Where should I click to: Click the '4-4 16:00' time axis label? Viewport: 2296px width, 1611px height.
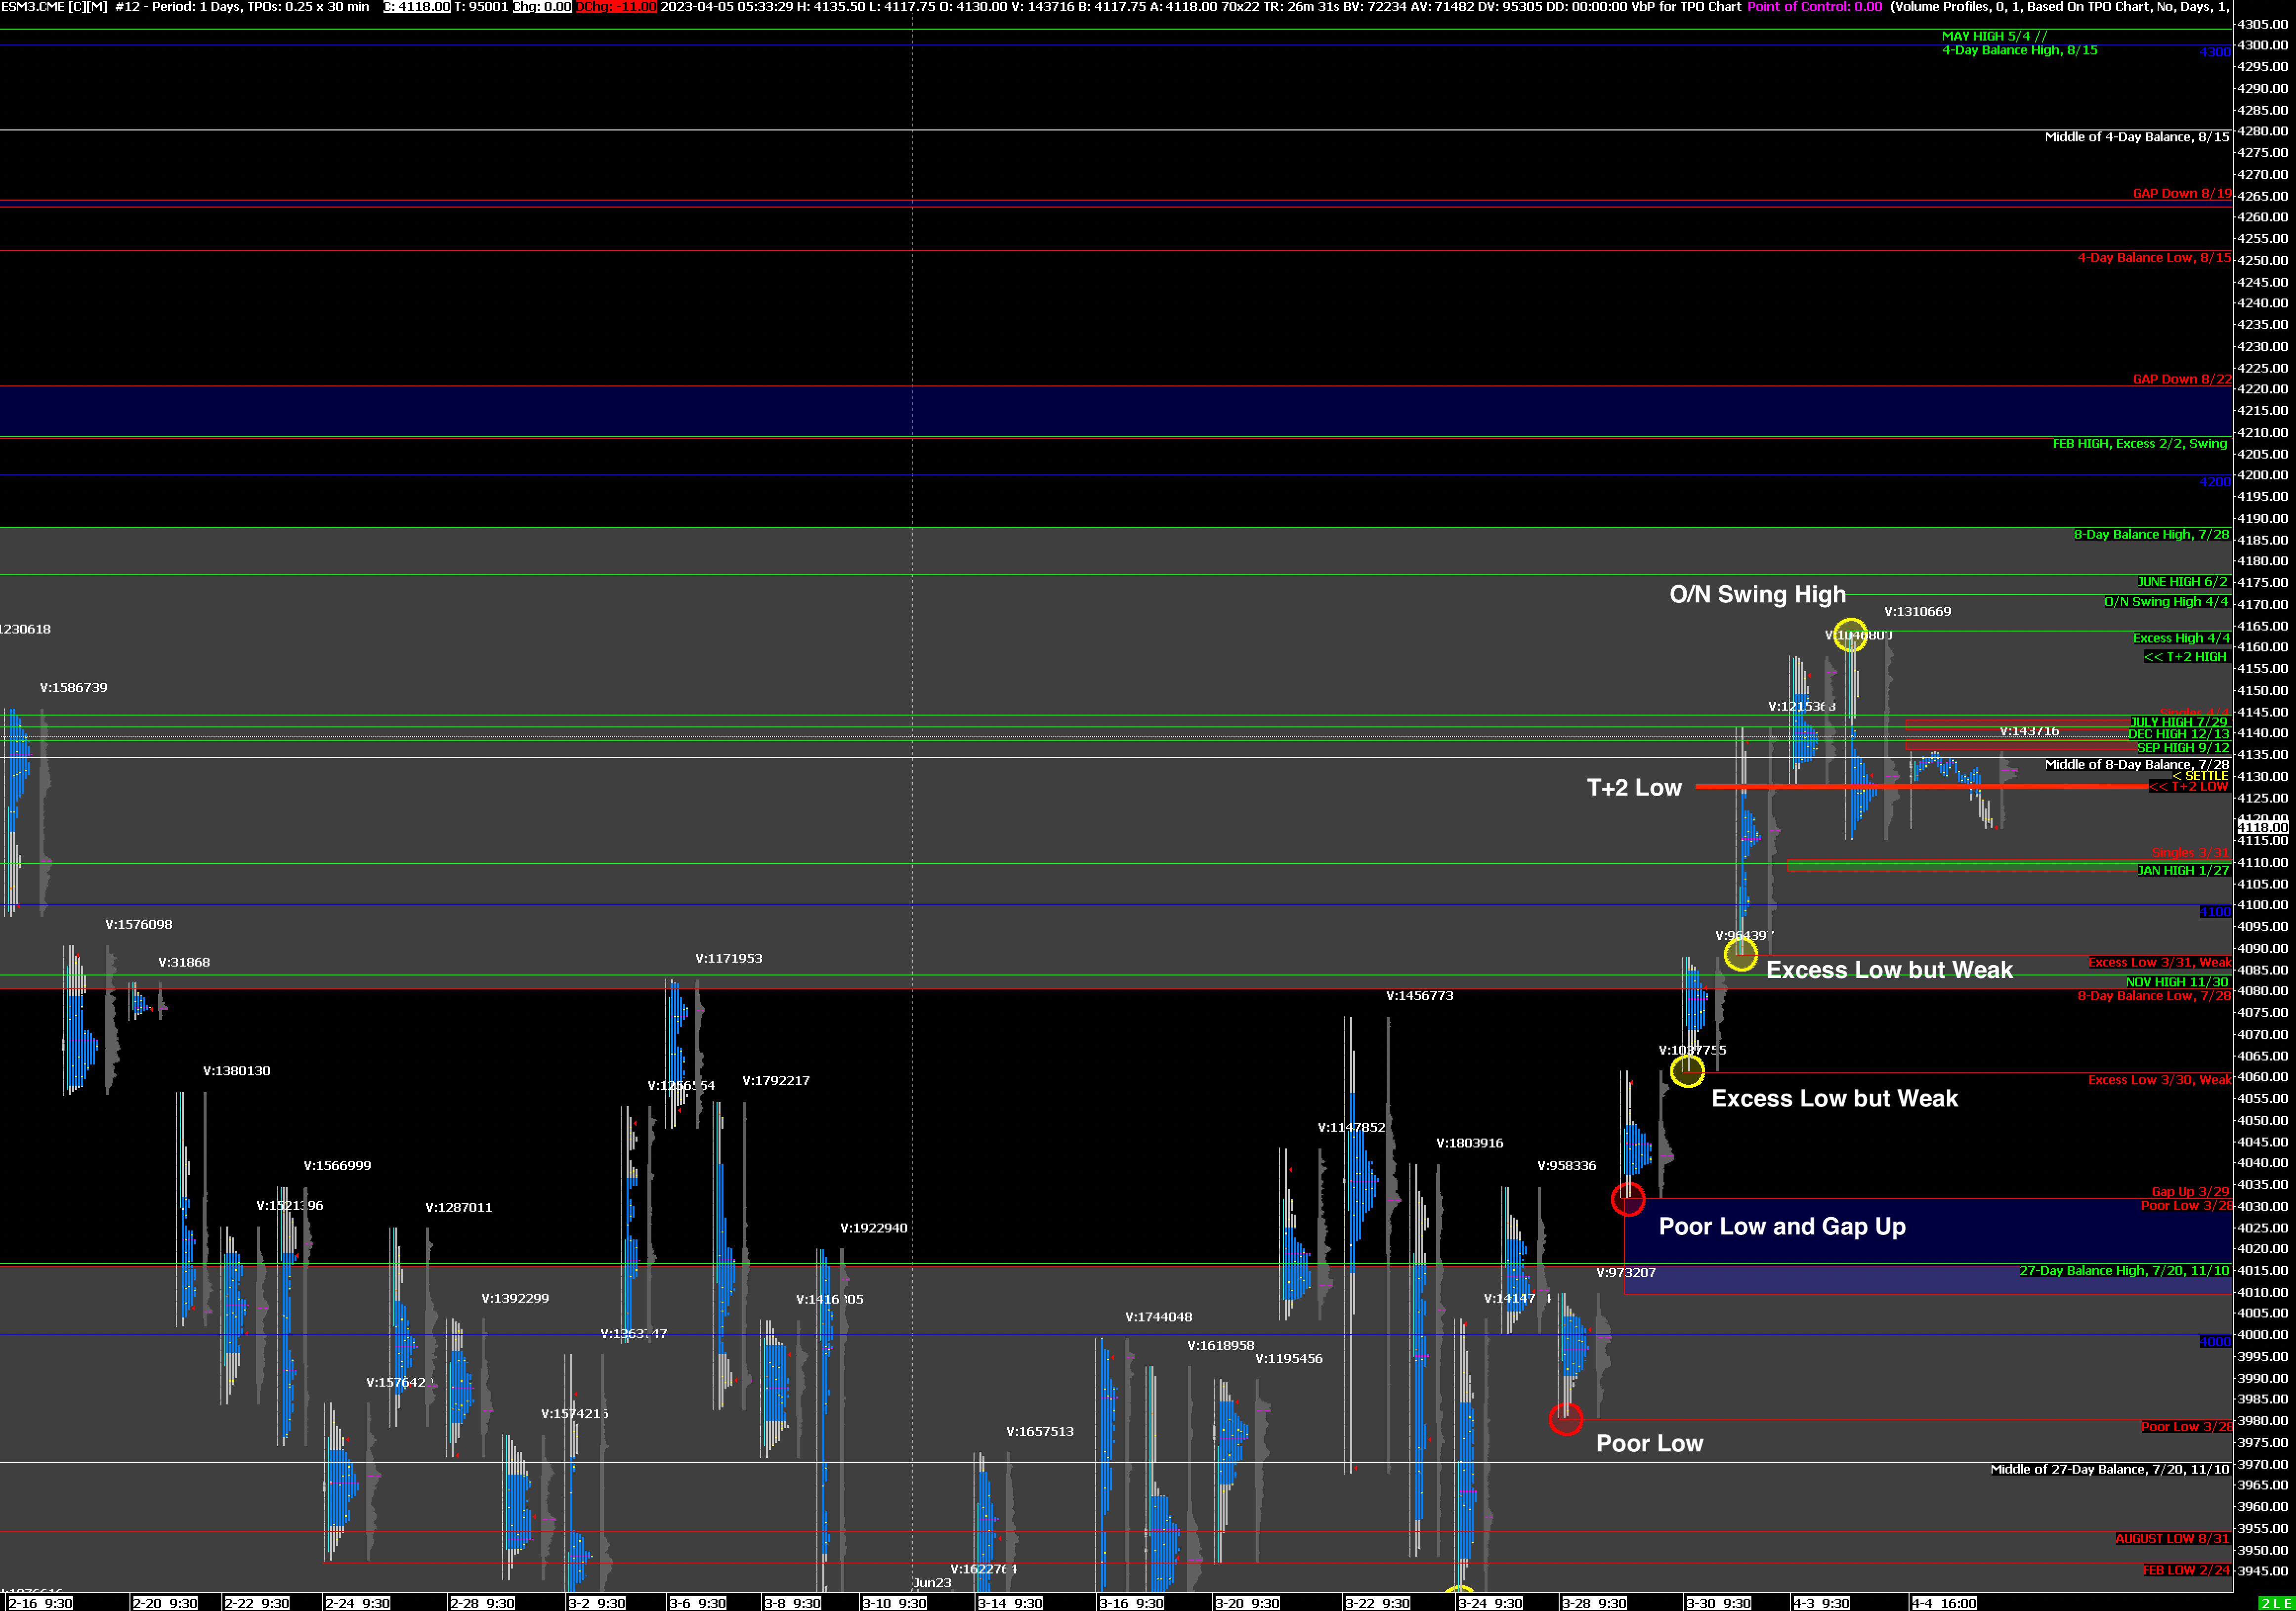(1943, 1603)
